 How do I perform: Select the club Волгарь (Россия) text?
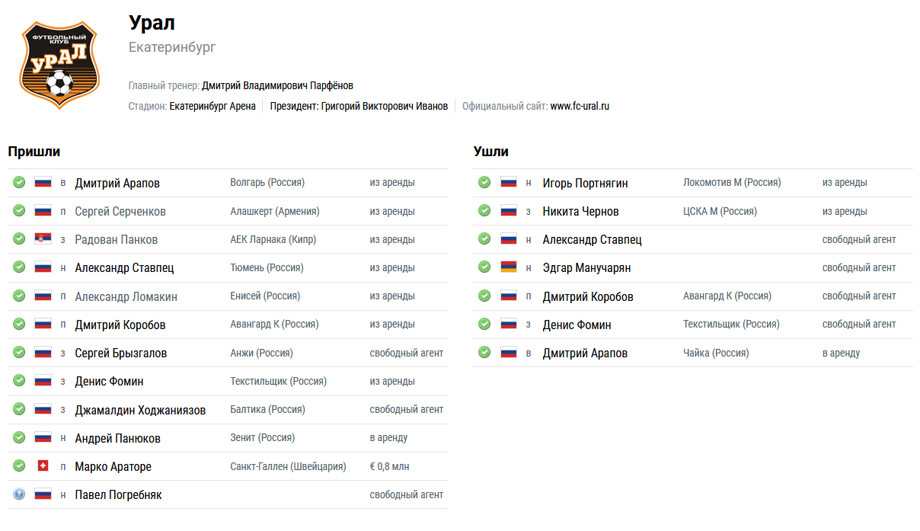click(267, 182)
